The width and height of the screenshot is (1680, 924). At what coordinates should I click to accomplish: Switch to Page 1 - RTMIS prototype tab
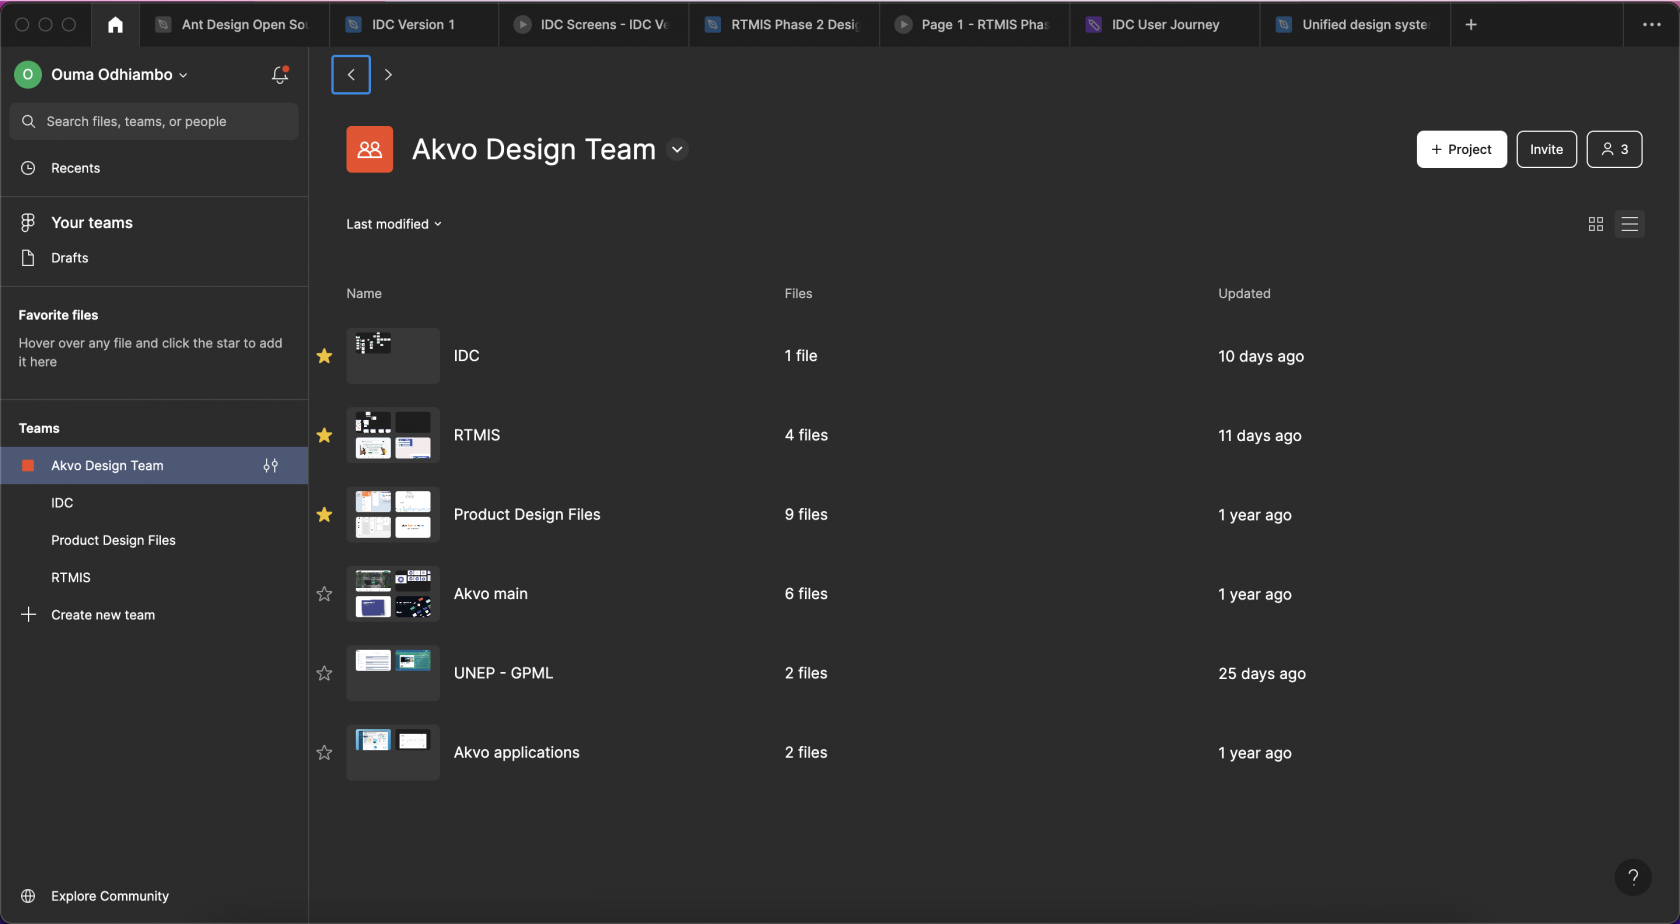[x=972, y=24]
